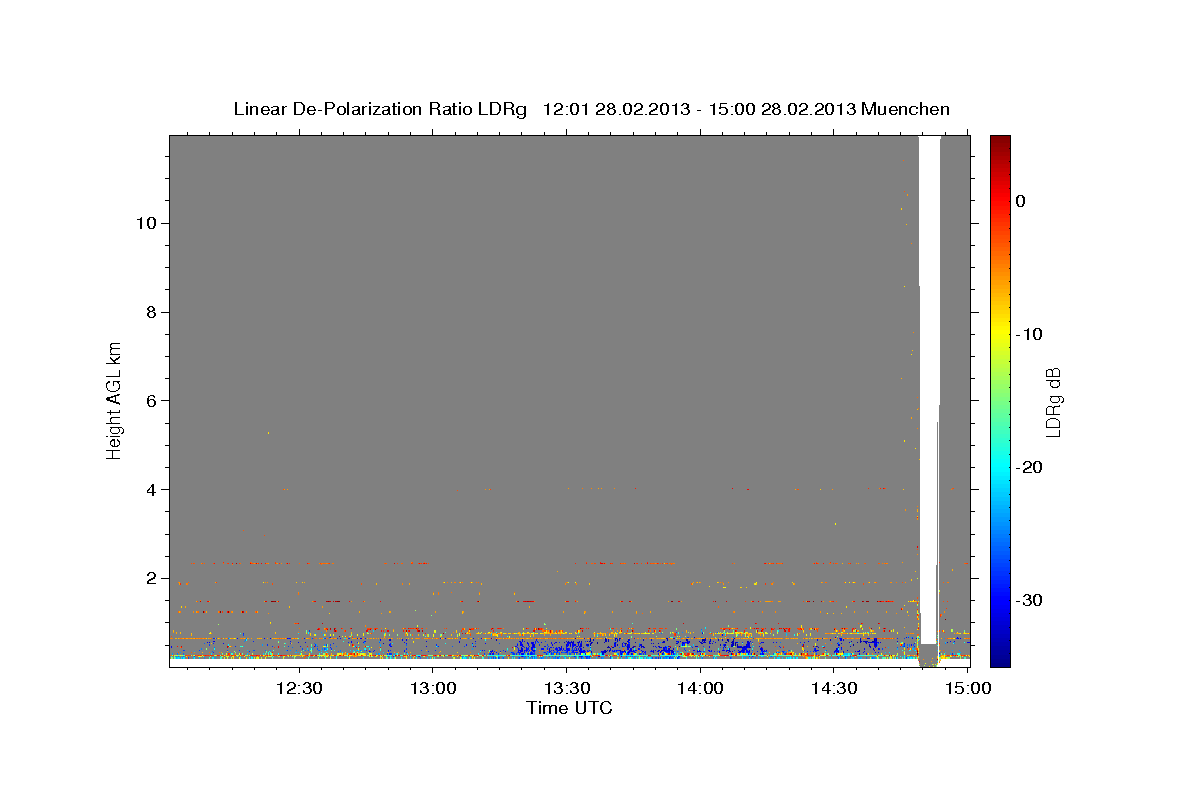
Task: Click the colorbar value -20
Action: pos(1029,467)
